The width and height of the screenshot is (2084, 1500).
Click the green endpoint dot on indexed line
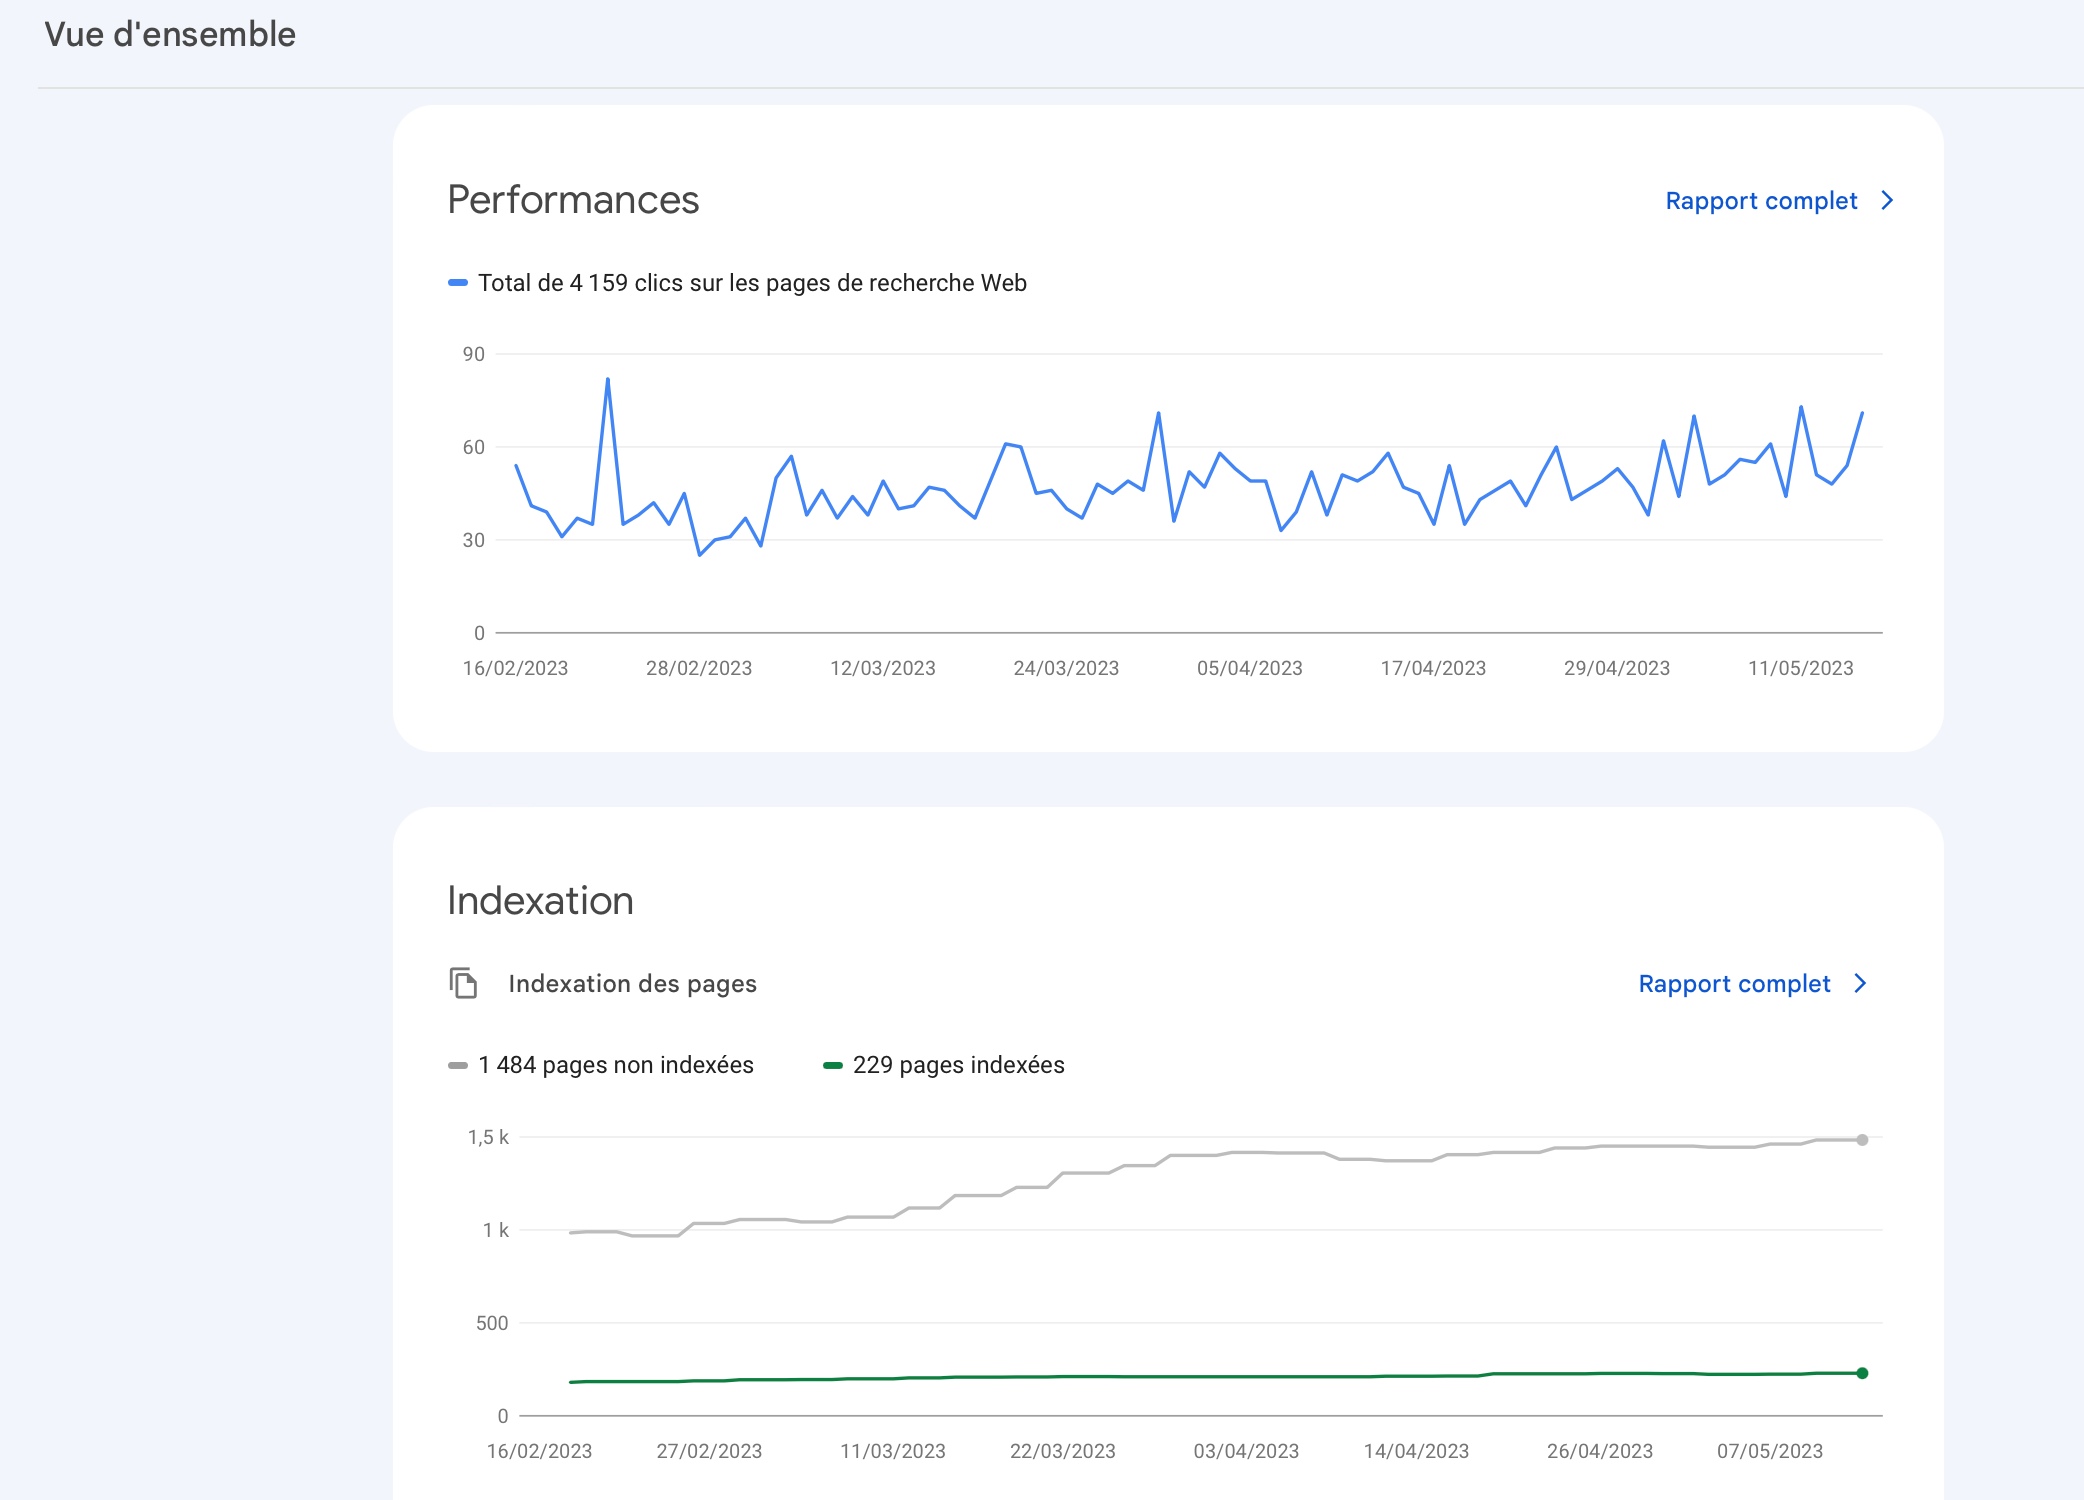click(x=1862, y=1373)
